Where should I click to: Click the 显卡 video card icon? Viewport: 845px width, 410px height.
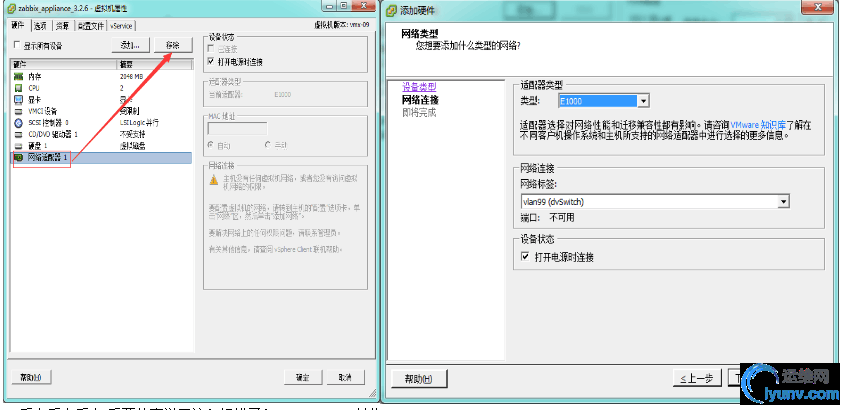click(x=19, y=100)
